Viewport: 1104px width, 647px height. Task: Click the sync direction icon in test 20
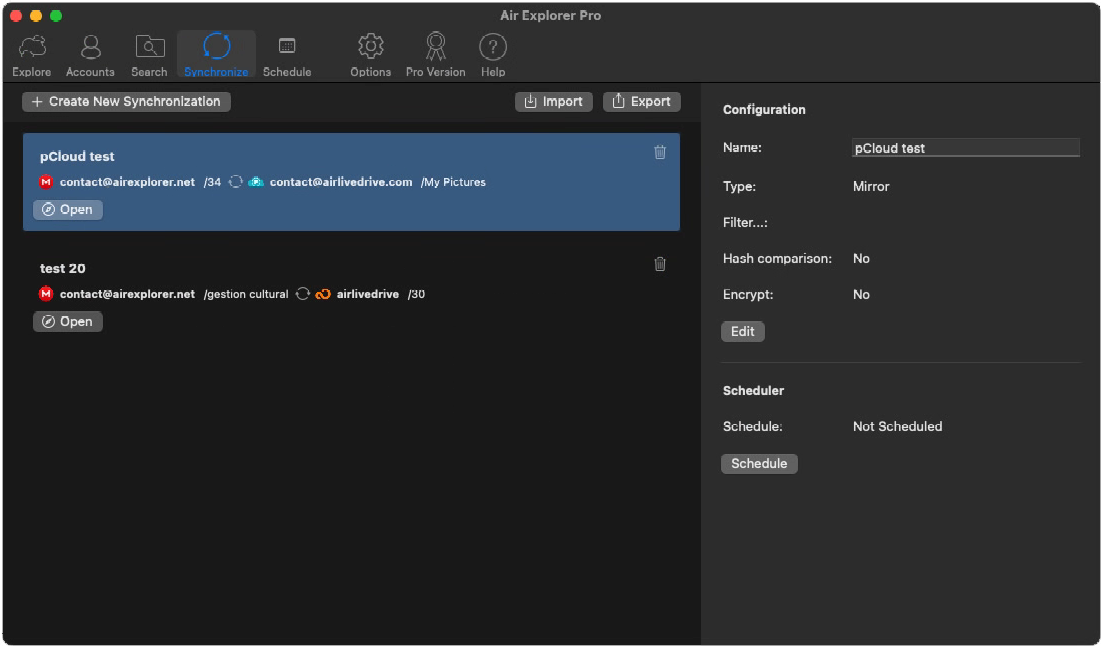pyautogui.click(x=303, y=294)
